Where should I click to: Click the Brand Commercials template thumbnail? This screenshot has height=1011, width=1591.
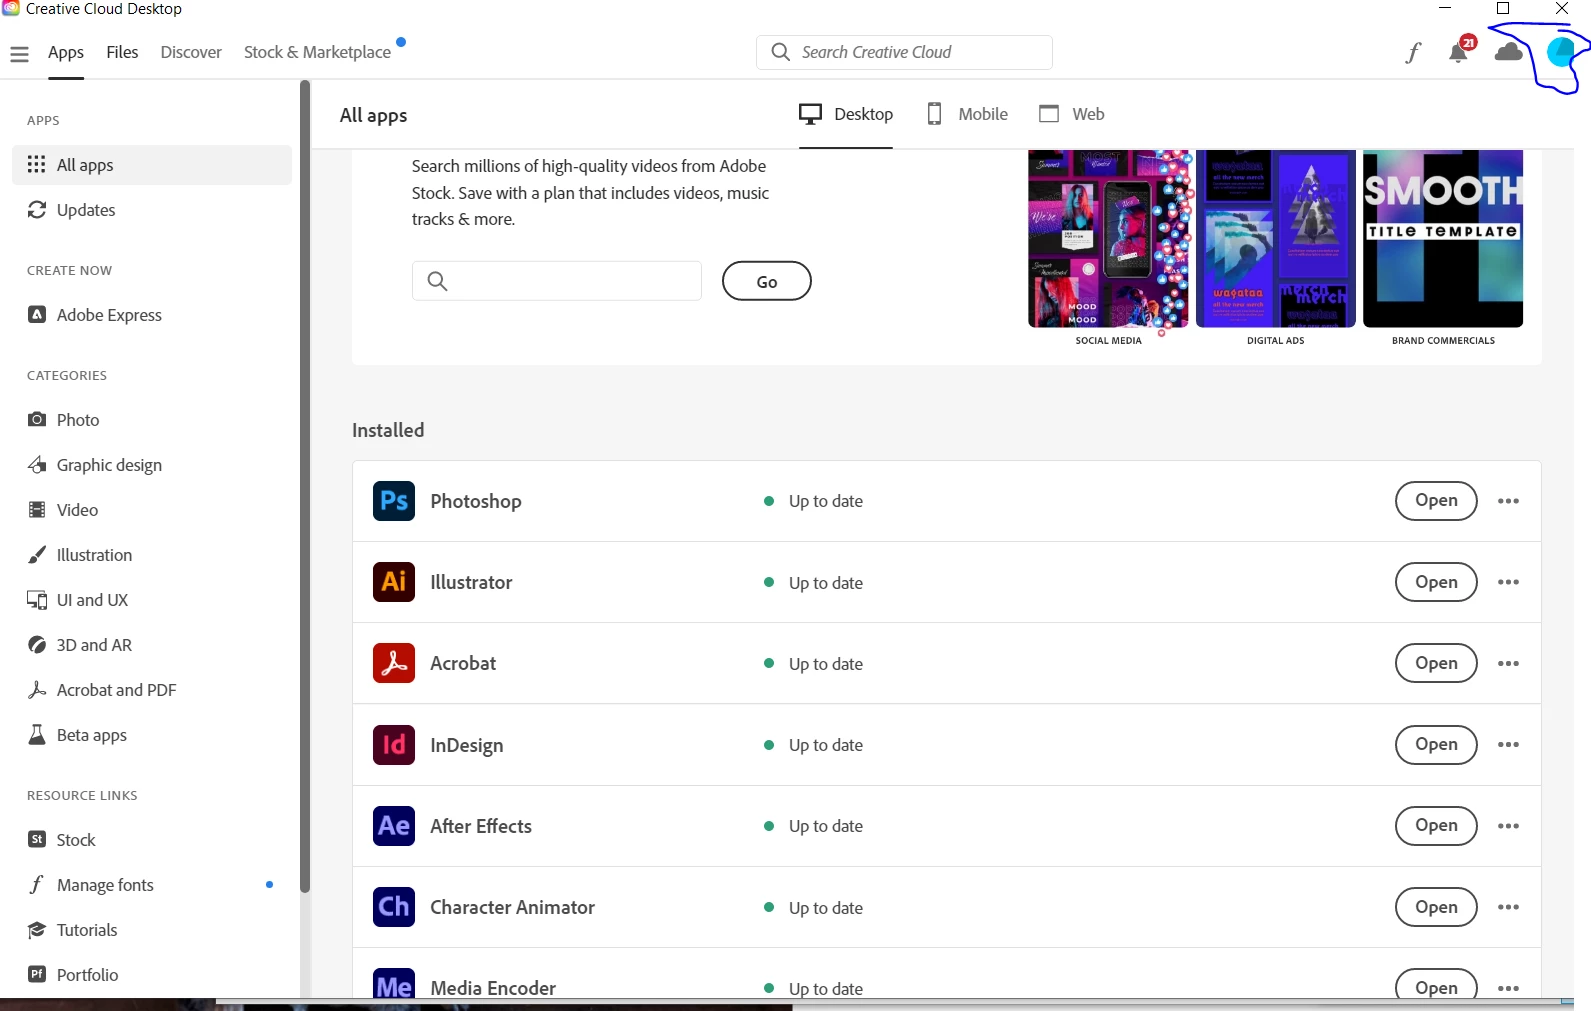[1443, 240]
